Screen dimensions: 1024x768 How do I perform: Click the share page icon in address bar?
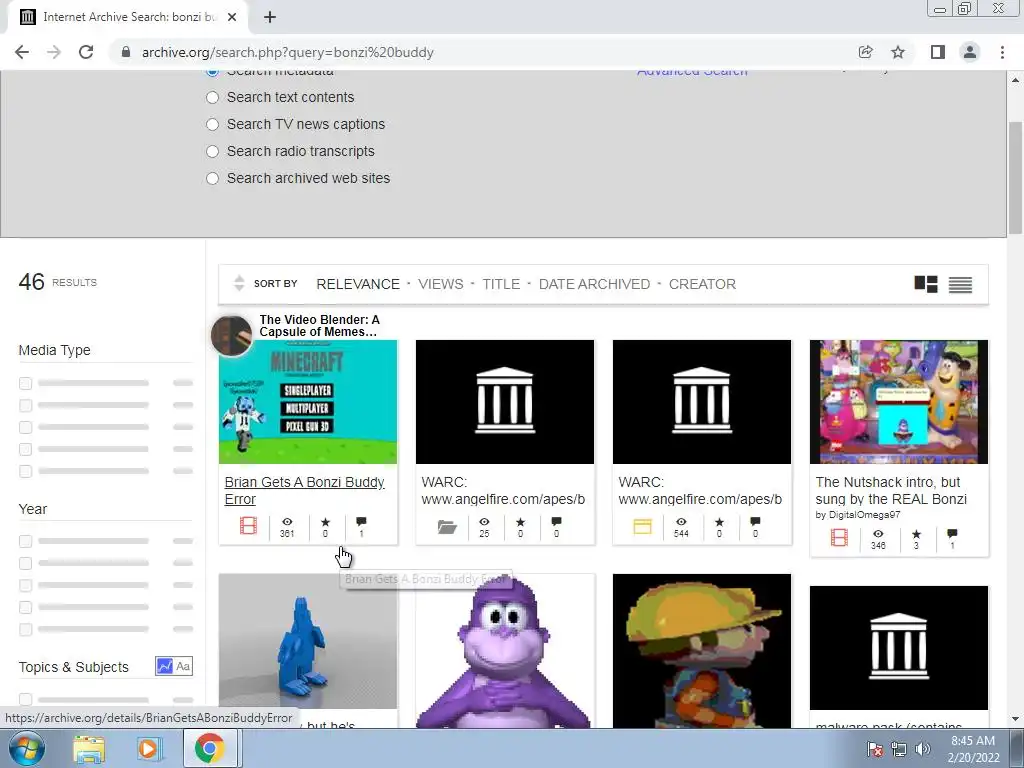pyautogui.click(x=865, y=52)
